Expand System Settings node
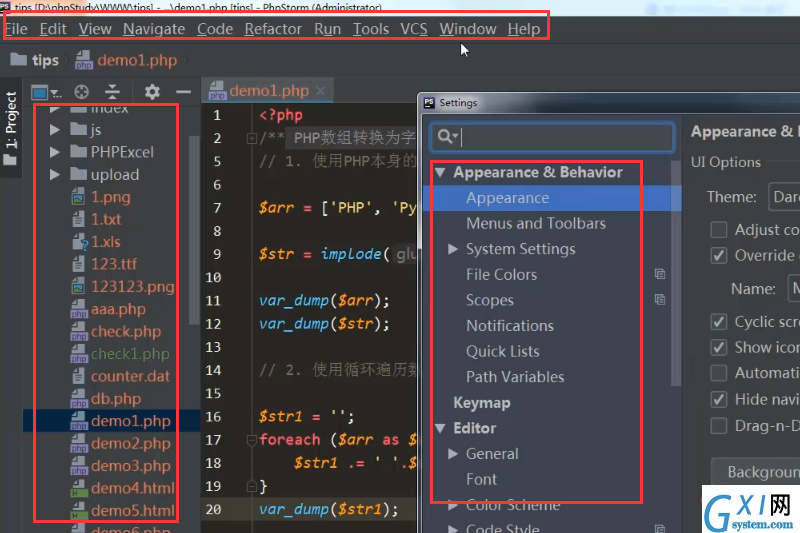 [x=453, y=249]
